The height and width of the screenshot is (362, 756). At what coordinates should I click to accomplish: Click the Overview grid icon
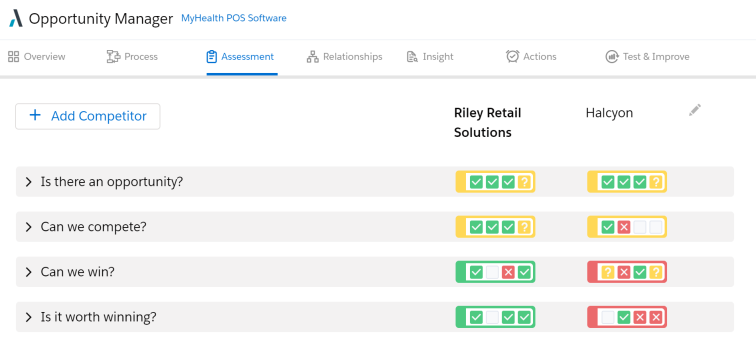tap(14, 57)
